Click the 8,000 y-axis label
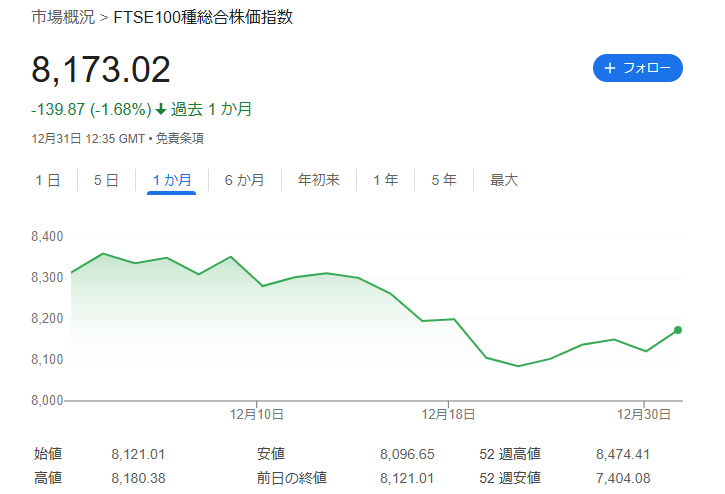 click(x=47, y=400)
